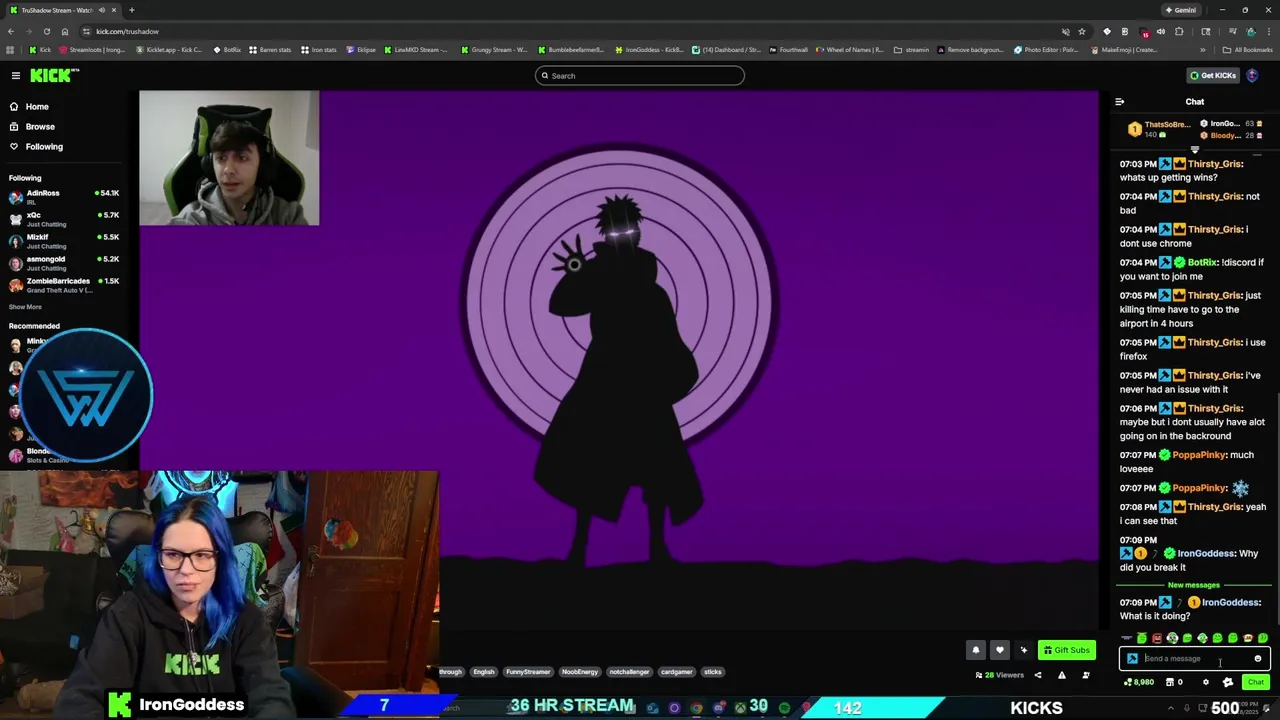The image size is (1280, 720).
Task: Collapse the chat panel arrow icon
Action: click(x=1120, y=102)
